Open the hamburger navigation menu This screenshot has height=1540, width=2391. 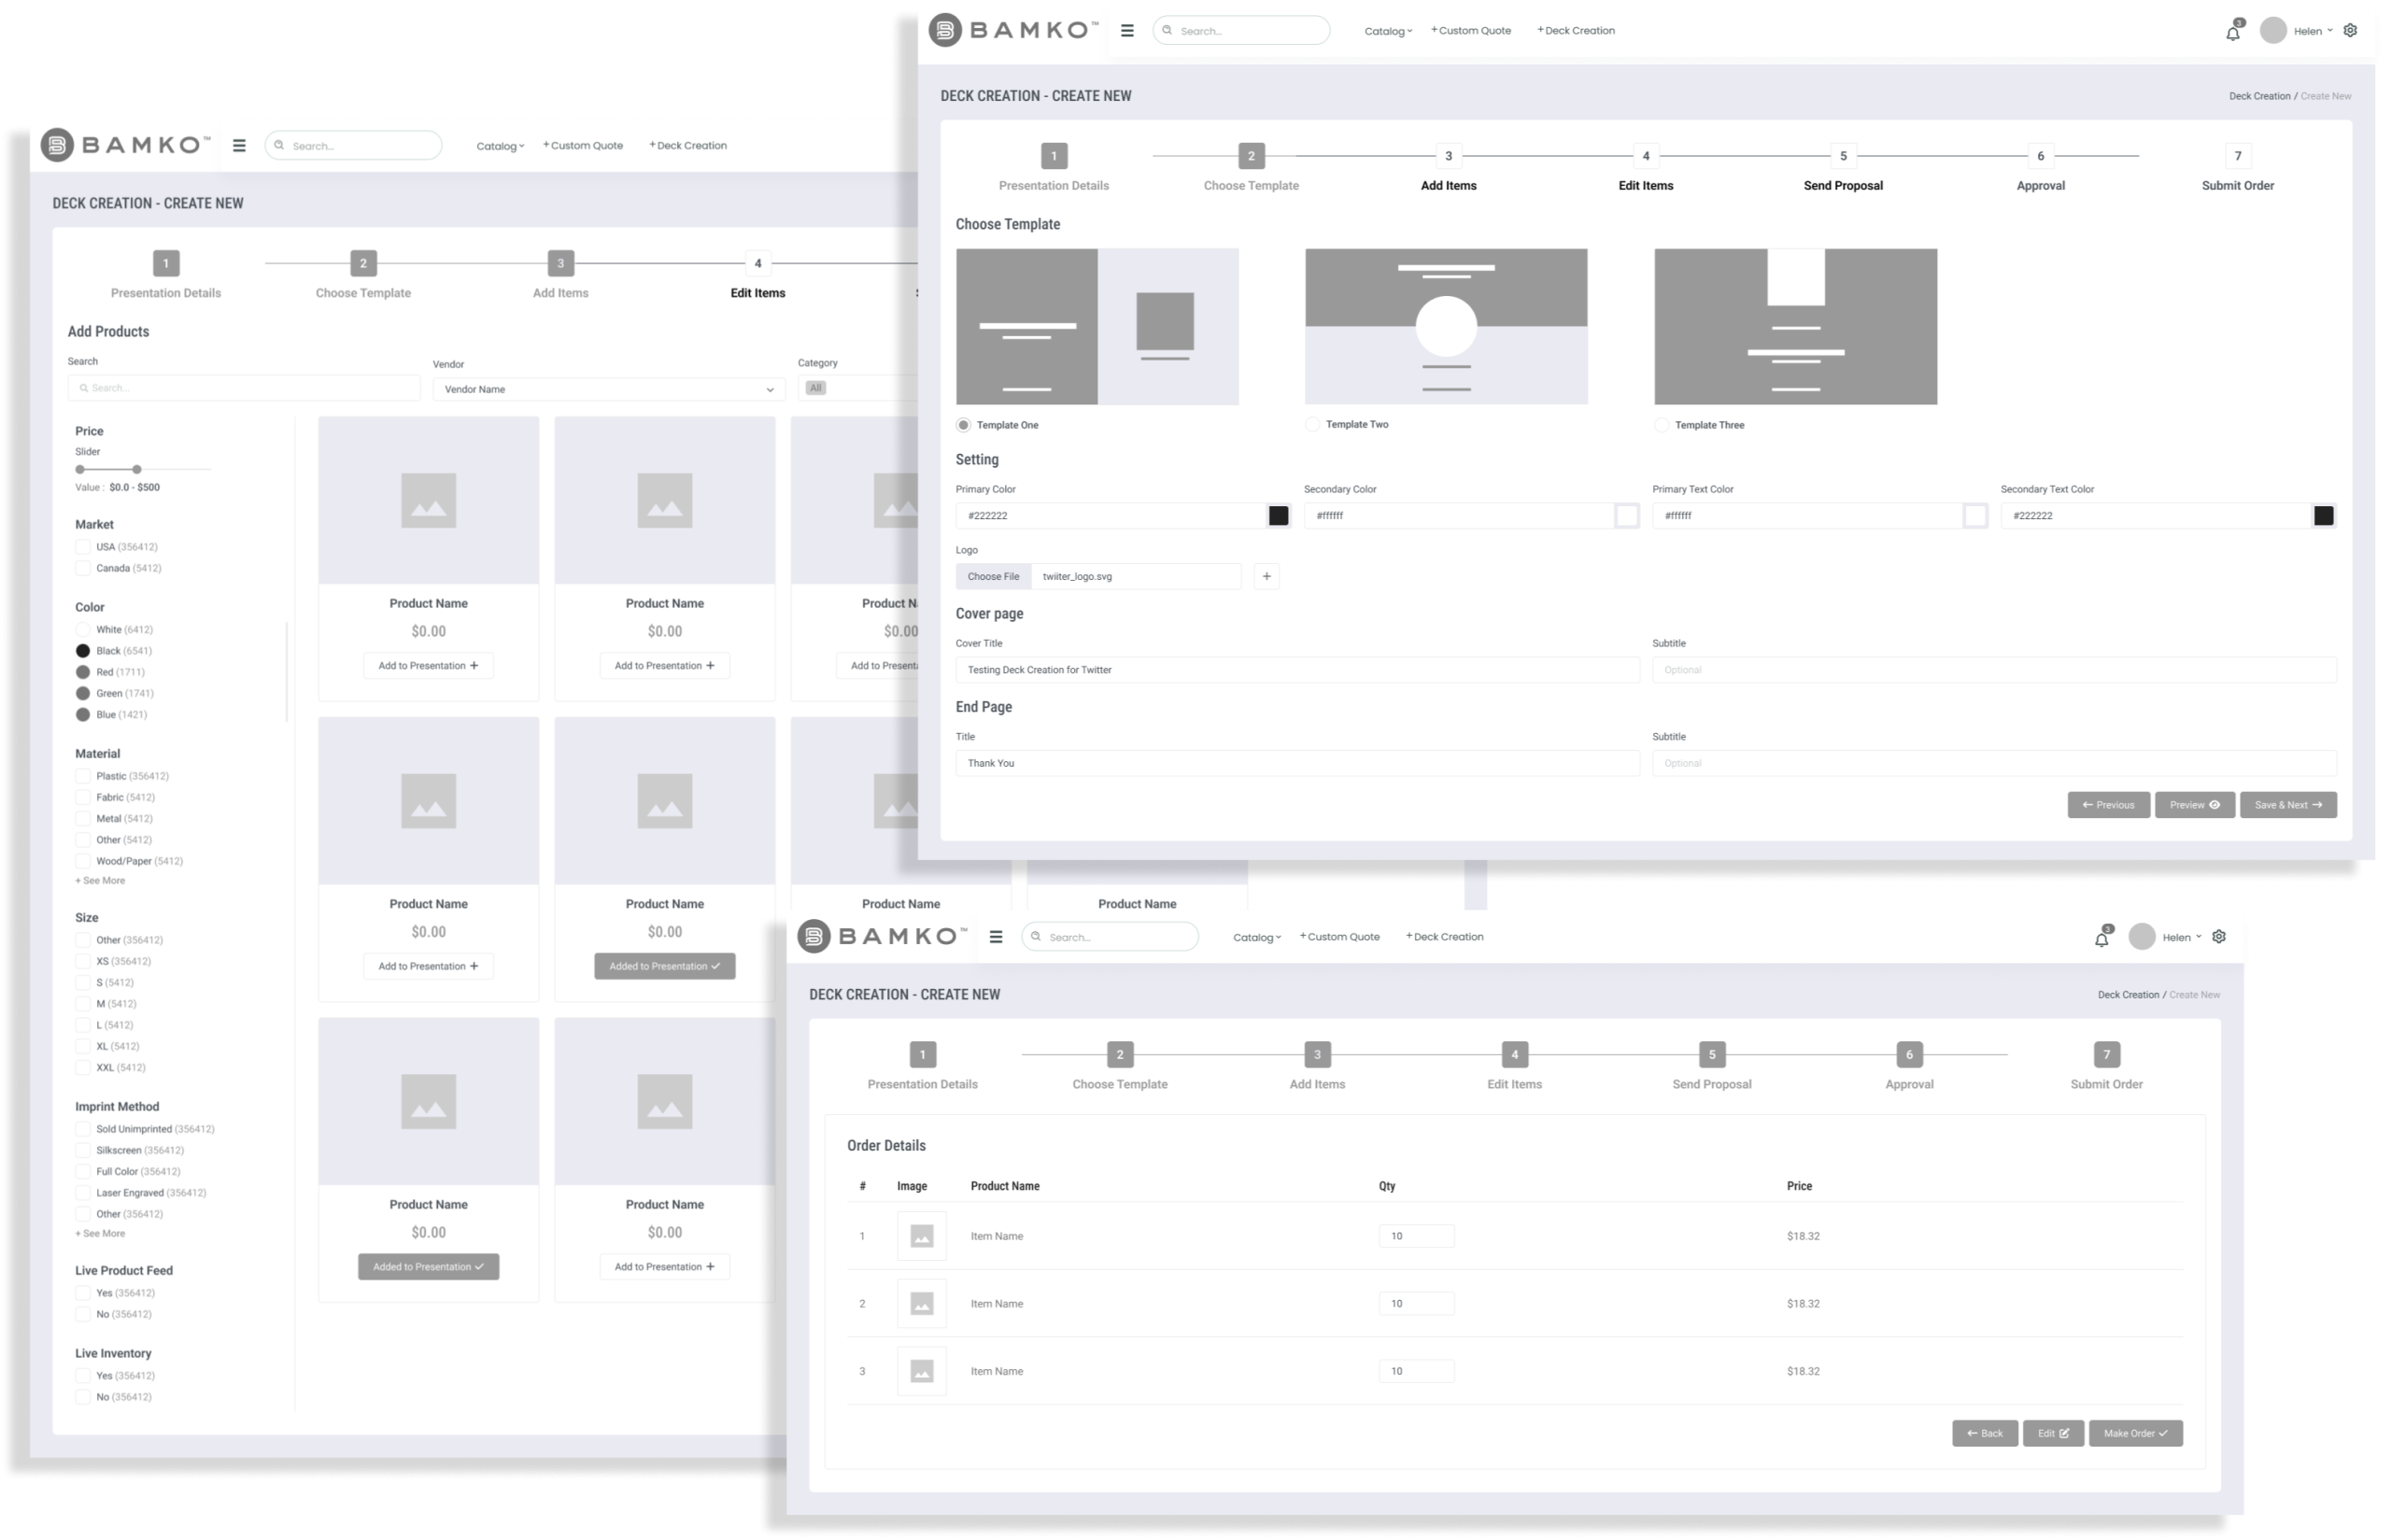[x=1128, y=30]
